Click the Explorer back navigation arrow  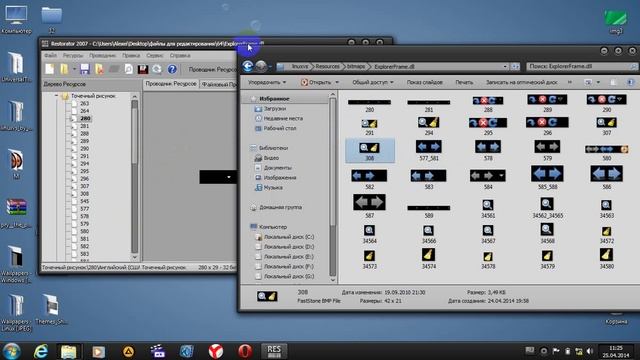(x=248, y=66)
